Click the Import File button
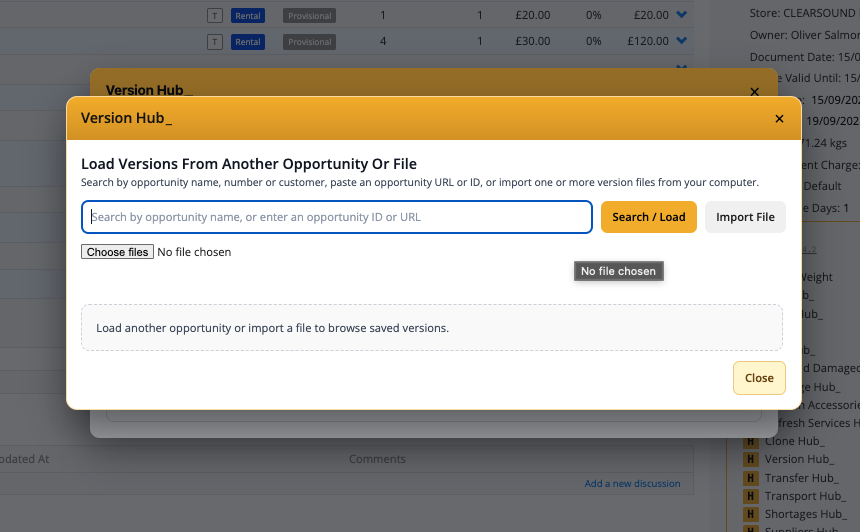Viewport: 860px width, 532px height. (745, 217)
